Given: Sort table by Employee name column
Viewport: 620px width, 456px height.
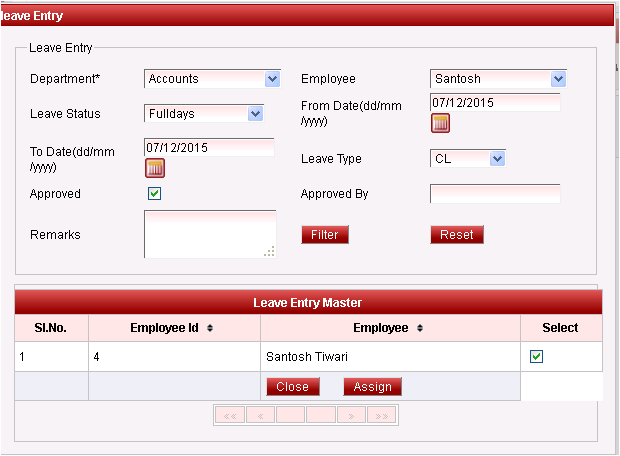Looking at the screenshot, I should pyautogui.click(x=420, y=328).
